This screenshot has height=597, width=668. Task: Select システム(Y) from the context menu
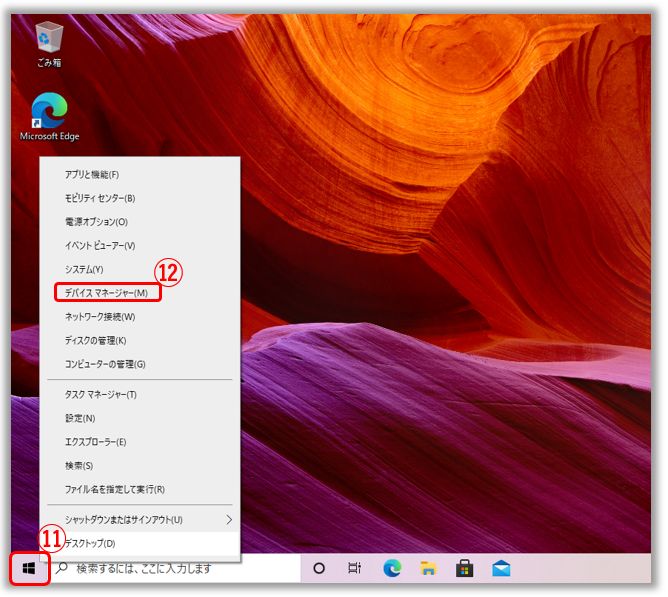pyautogui.click(x=140, y=269)
